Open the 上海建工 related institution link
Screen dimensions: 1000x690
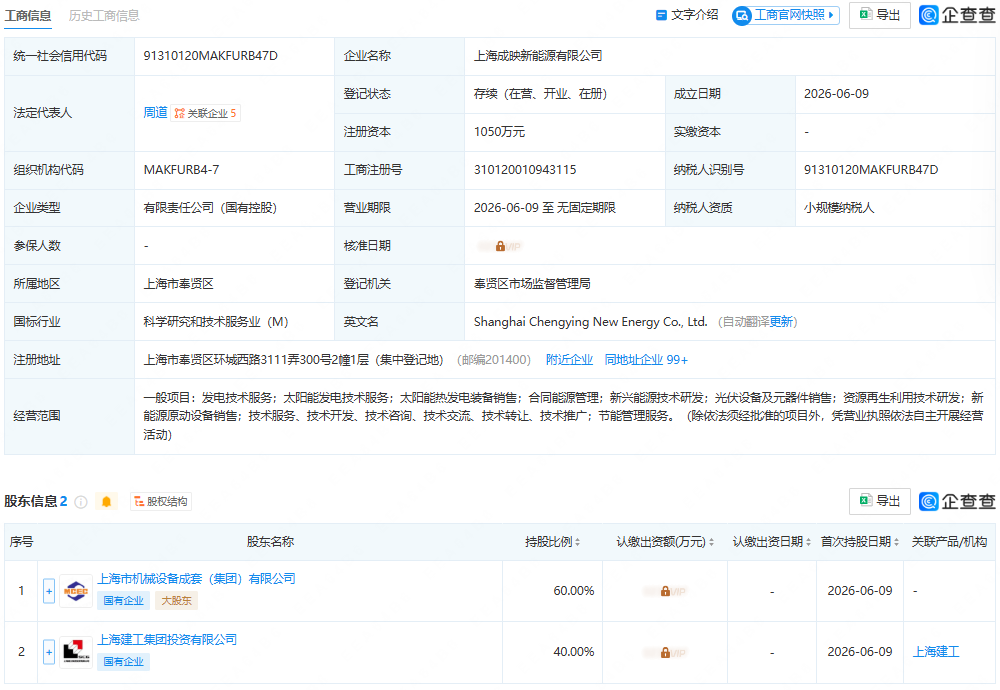(x=936, y=652)
